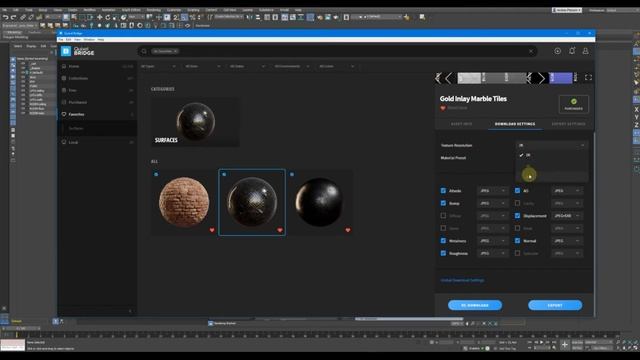Open Edit menu in Quixel Bridge window

point(69,40)
